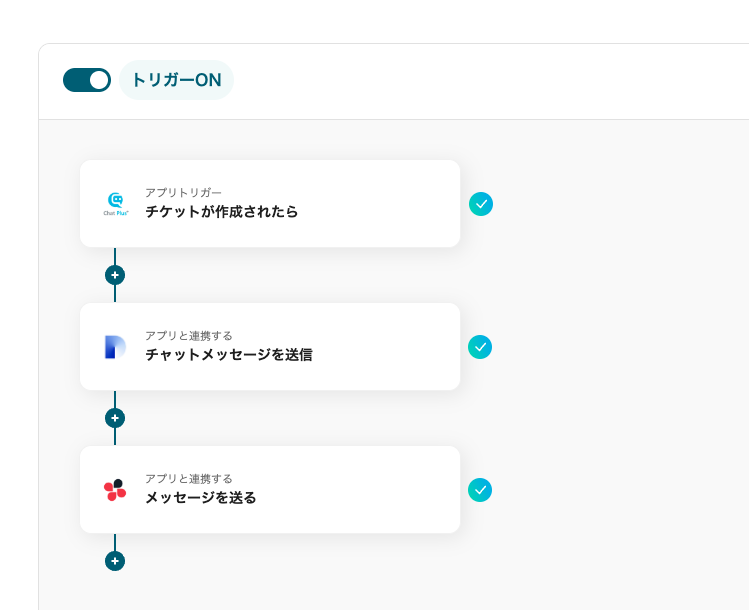Add a new step at the flow's end
This screenshot has height=610, width=749.
(115, 561)
